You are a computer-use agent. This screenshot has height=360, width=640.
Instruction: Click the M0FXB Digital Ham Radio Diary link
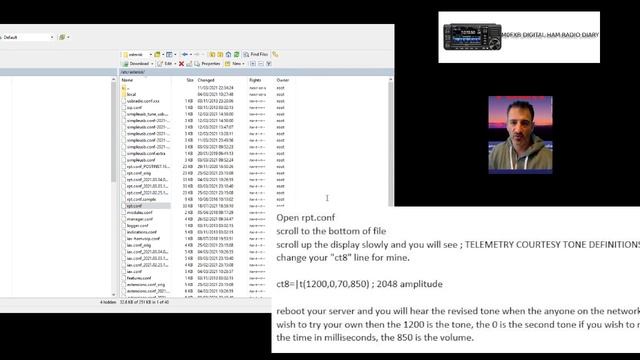coord(550,35)
